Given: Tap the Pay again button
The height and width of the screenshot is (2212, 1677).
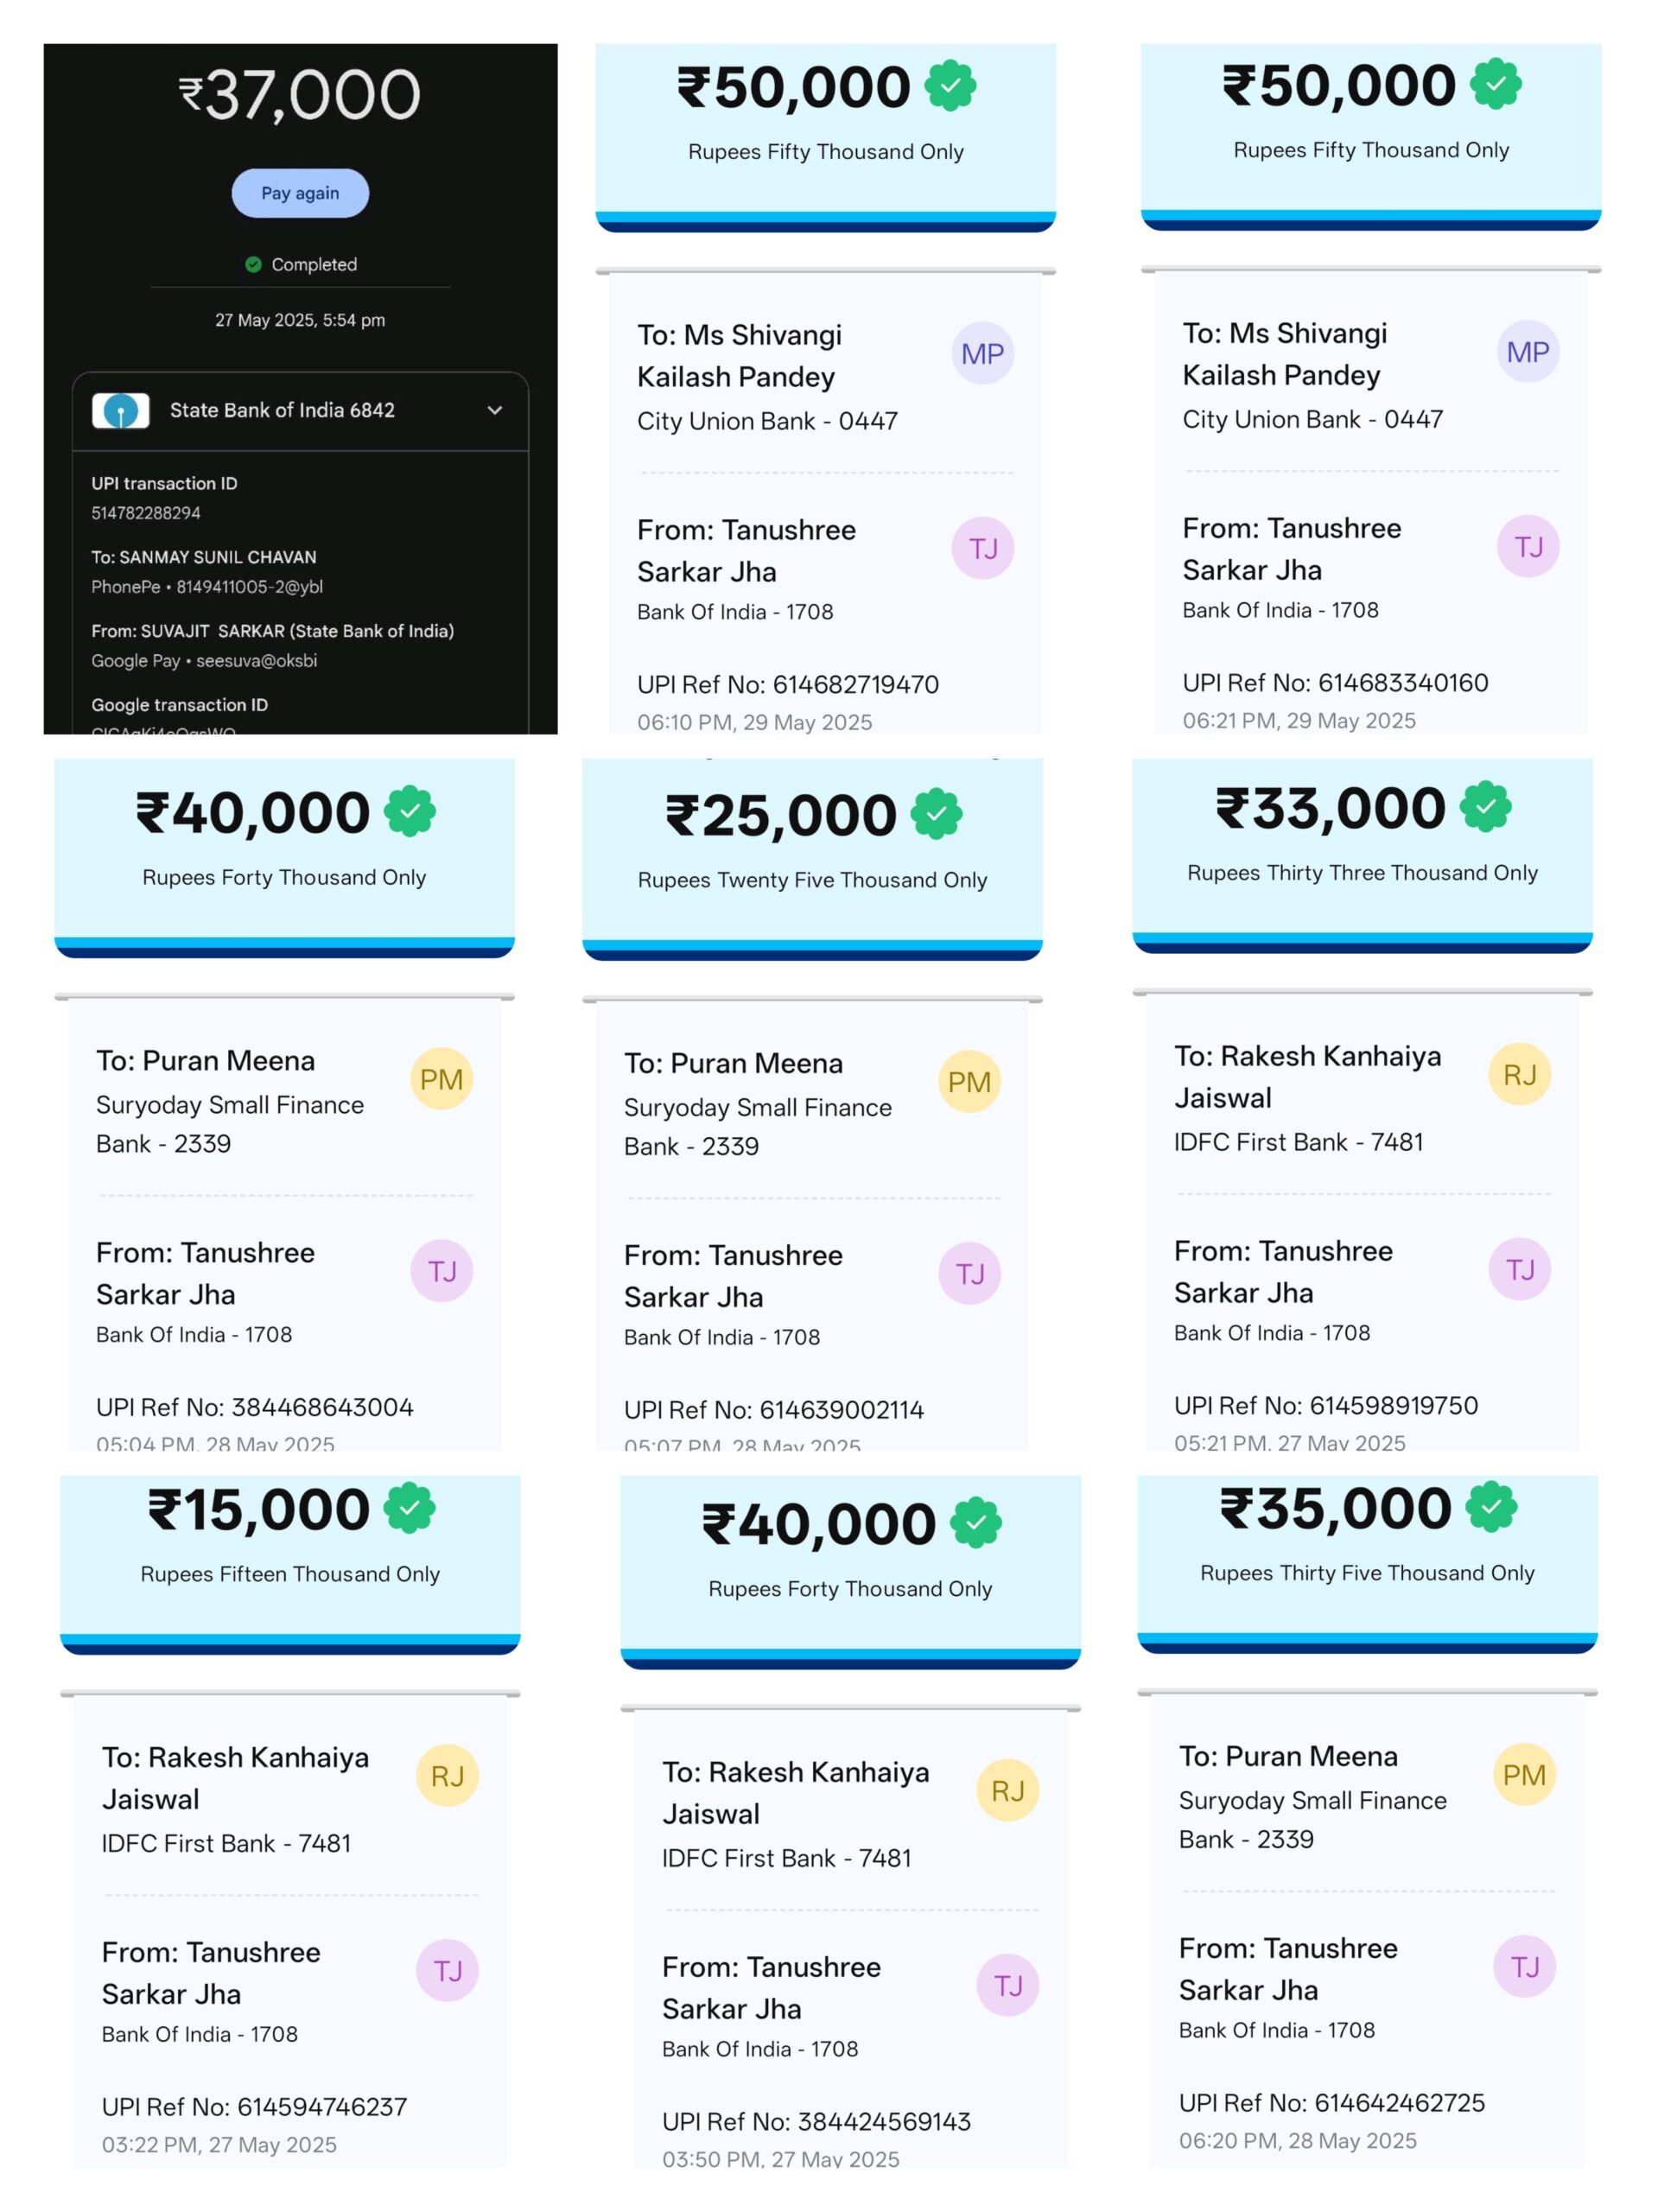Looking at the screenshot, I should [300, 193].
